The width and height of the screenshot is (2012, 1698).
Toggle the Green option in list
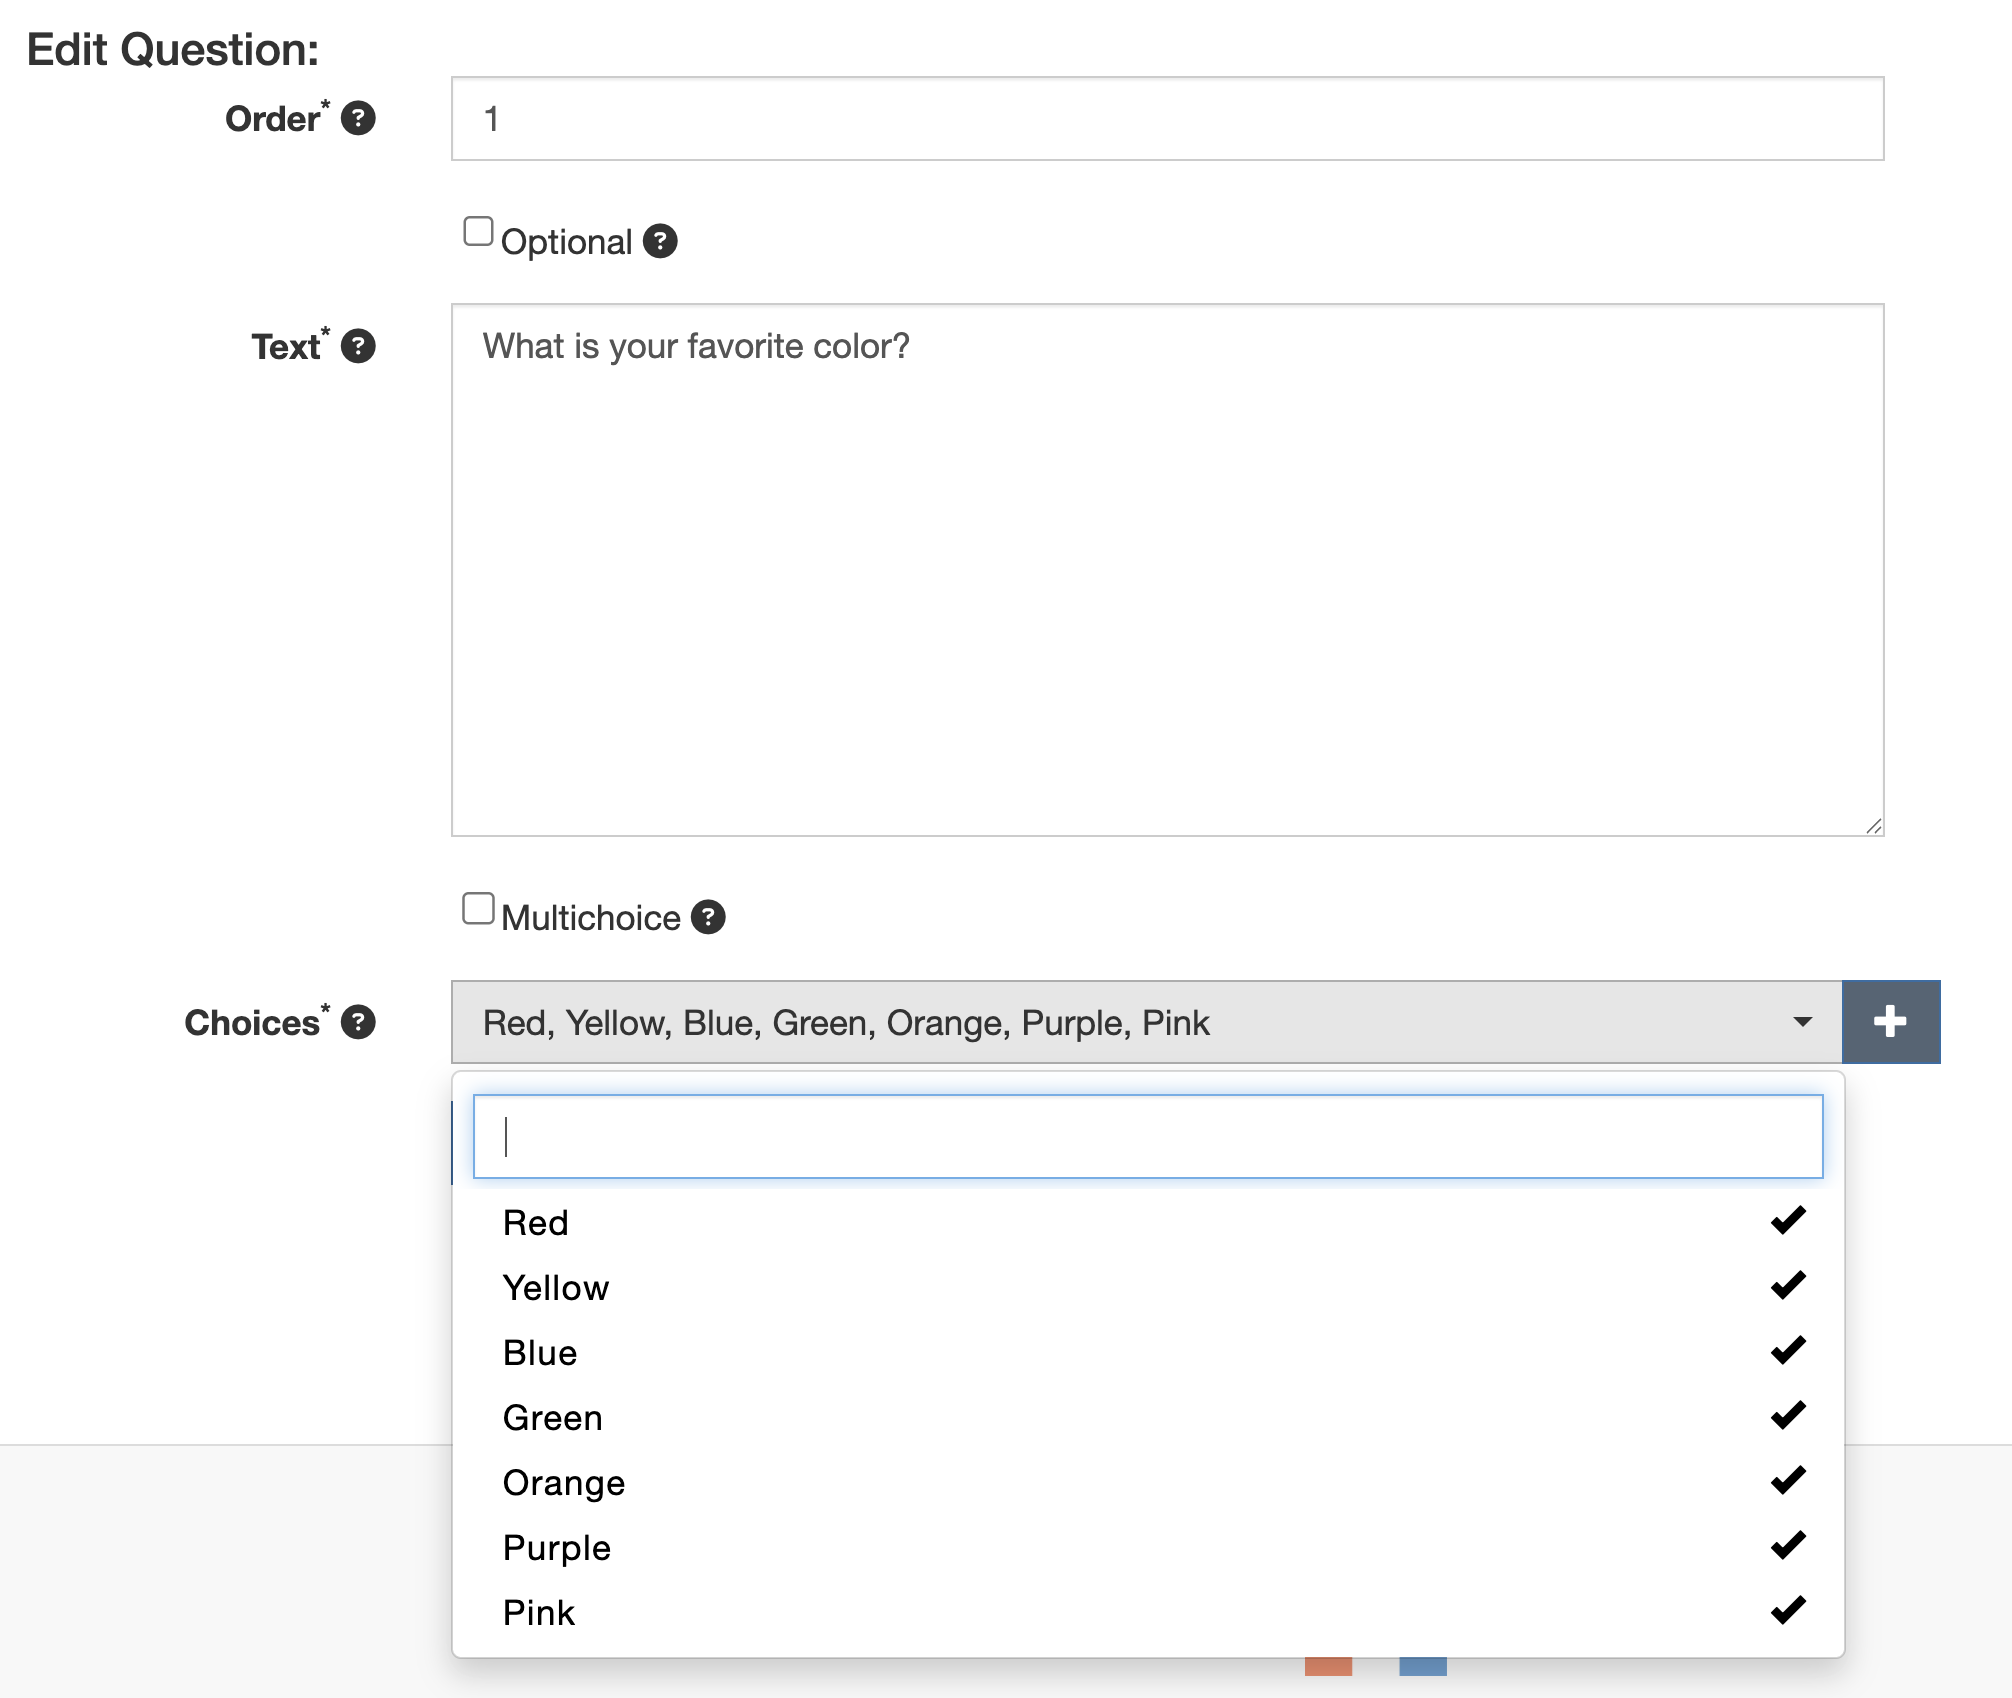[552, 1418]
